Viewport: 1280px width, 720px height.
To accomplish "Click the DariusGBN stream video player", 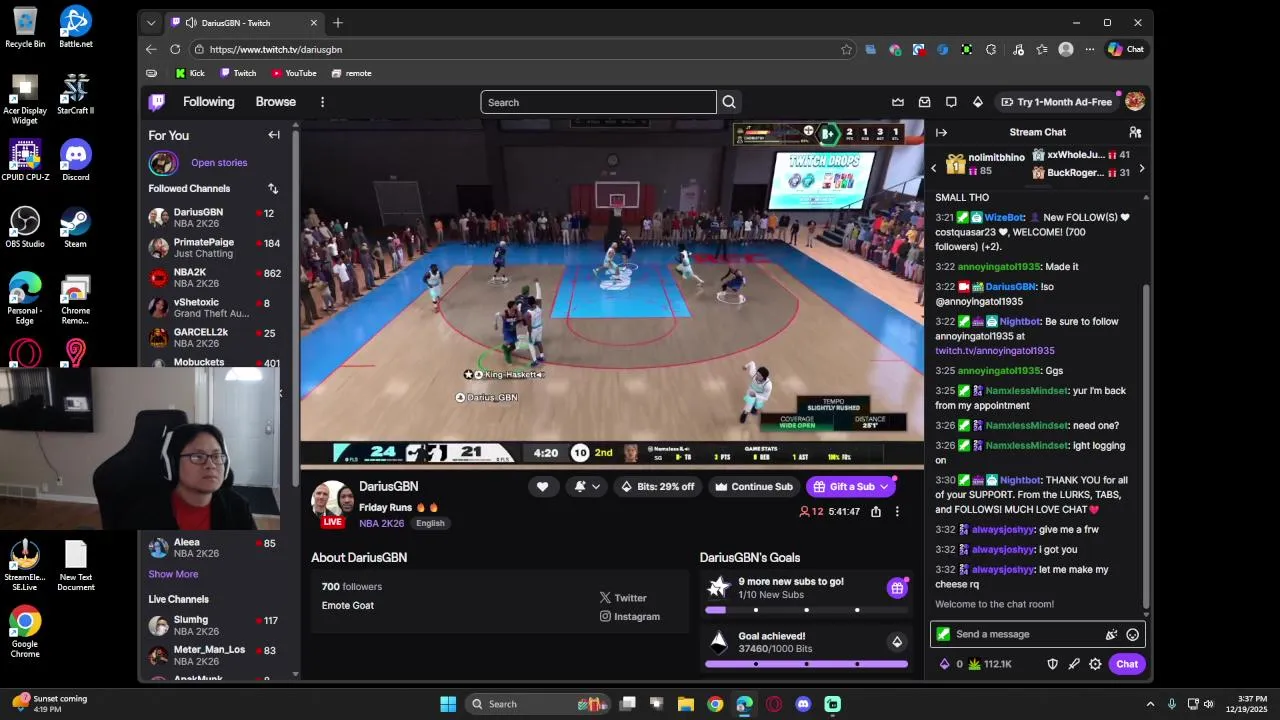I will tap(612, 293).
